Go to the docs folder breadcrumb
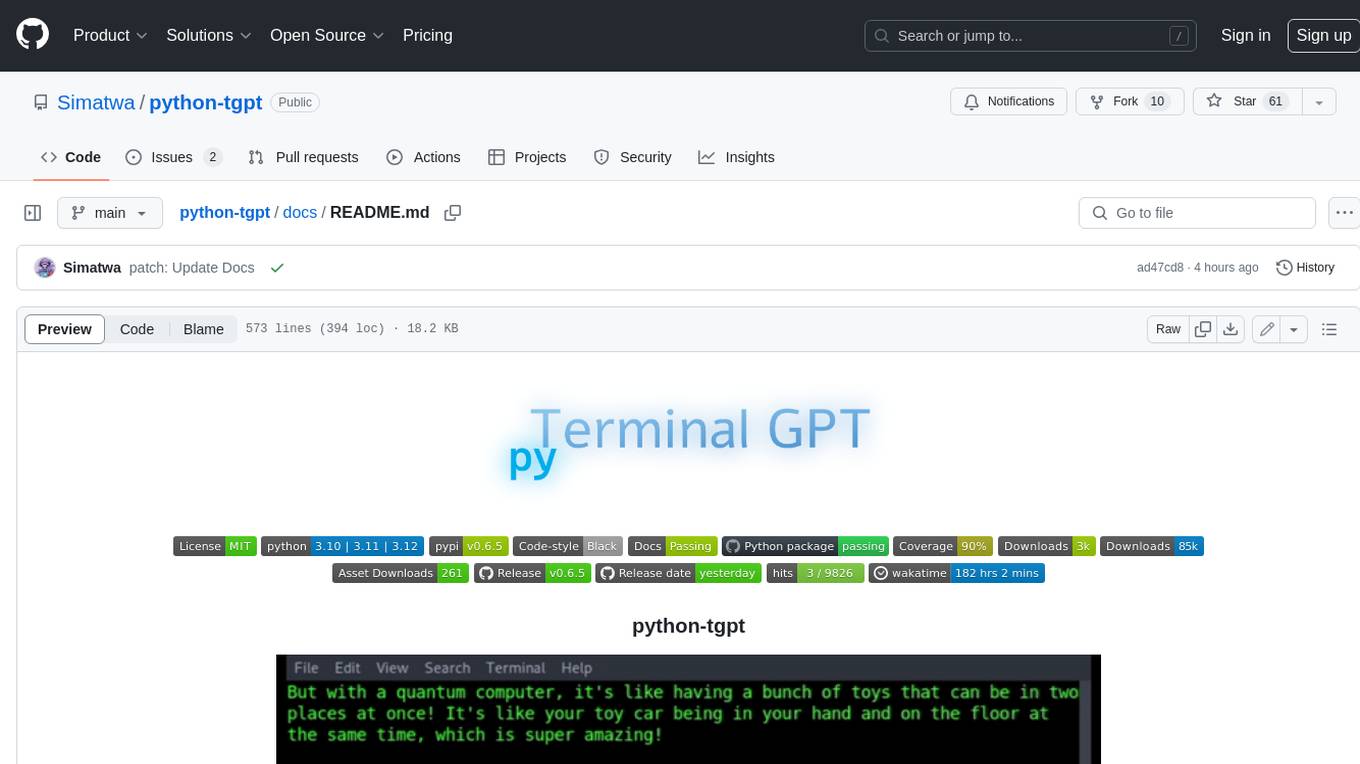The height and width of the screenshot is (764, 1360). coord(300,212)
